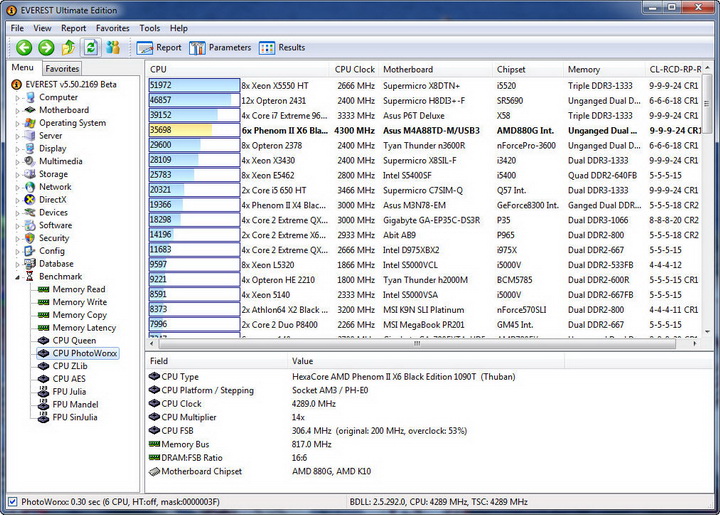Image resolution: width=720 pixels, height=515 pixels.
Task: Select the Software icon in tree
Action: [30, 225]
